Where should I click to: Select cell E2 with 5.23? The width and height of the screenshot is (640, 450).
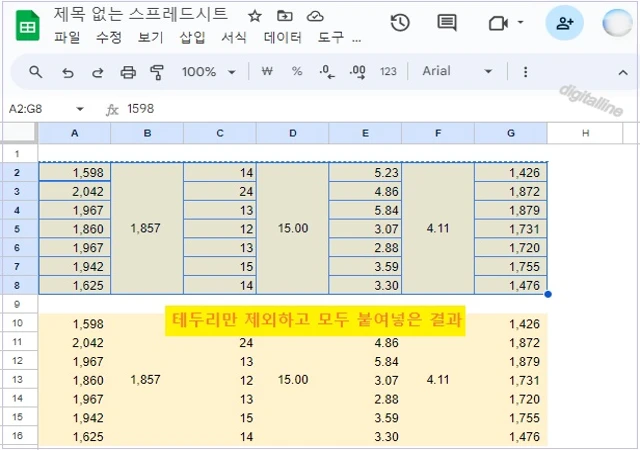click(x=365, y=172)
